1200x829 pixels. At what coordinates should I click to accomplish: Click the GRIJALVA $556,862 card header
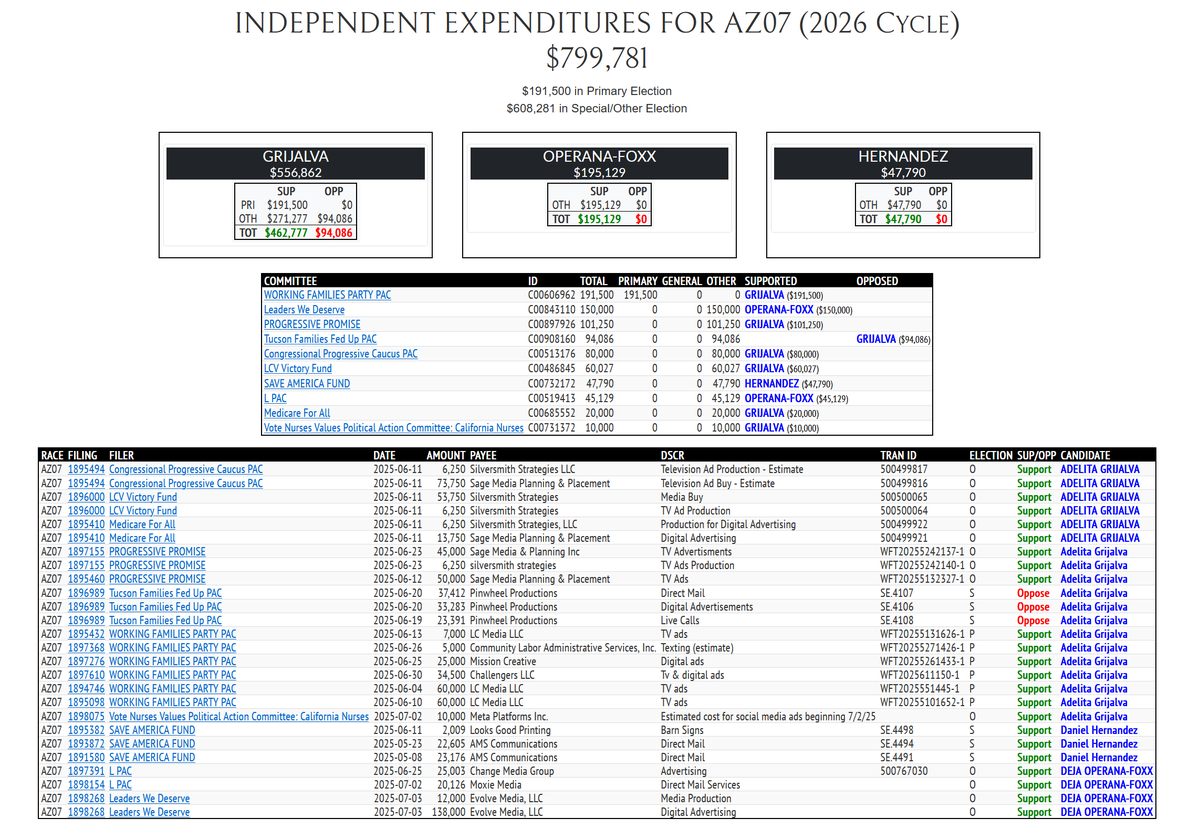(x=294, y=164)
